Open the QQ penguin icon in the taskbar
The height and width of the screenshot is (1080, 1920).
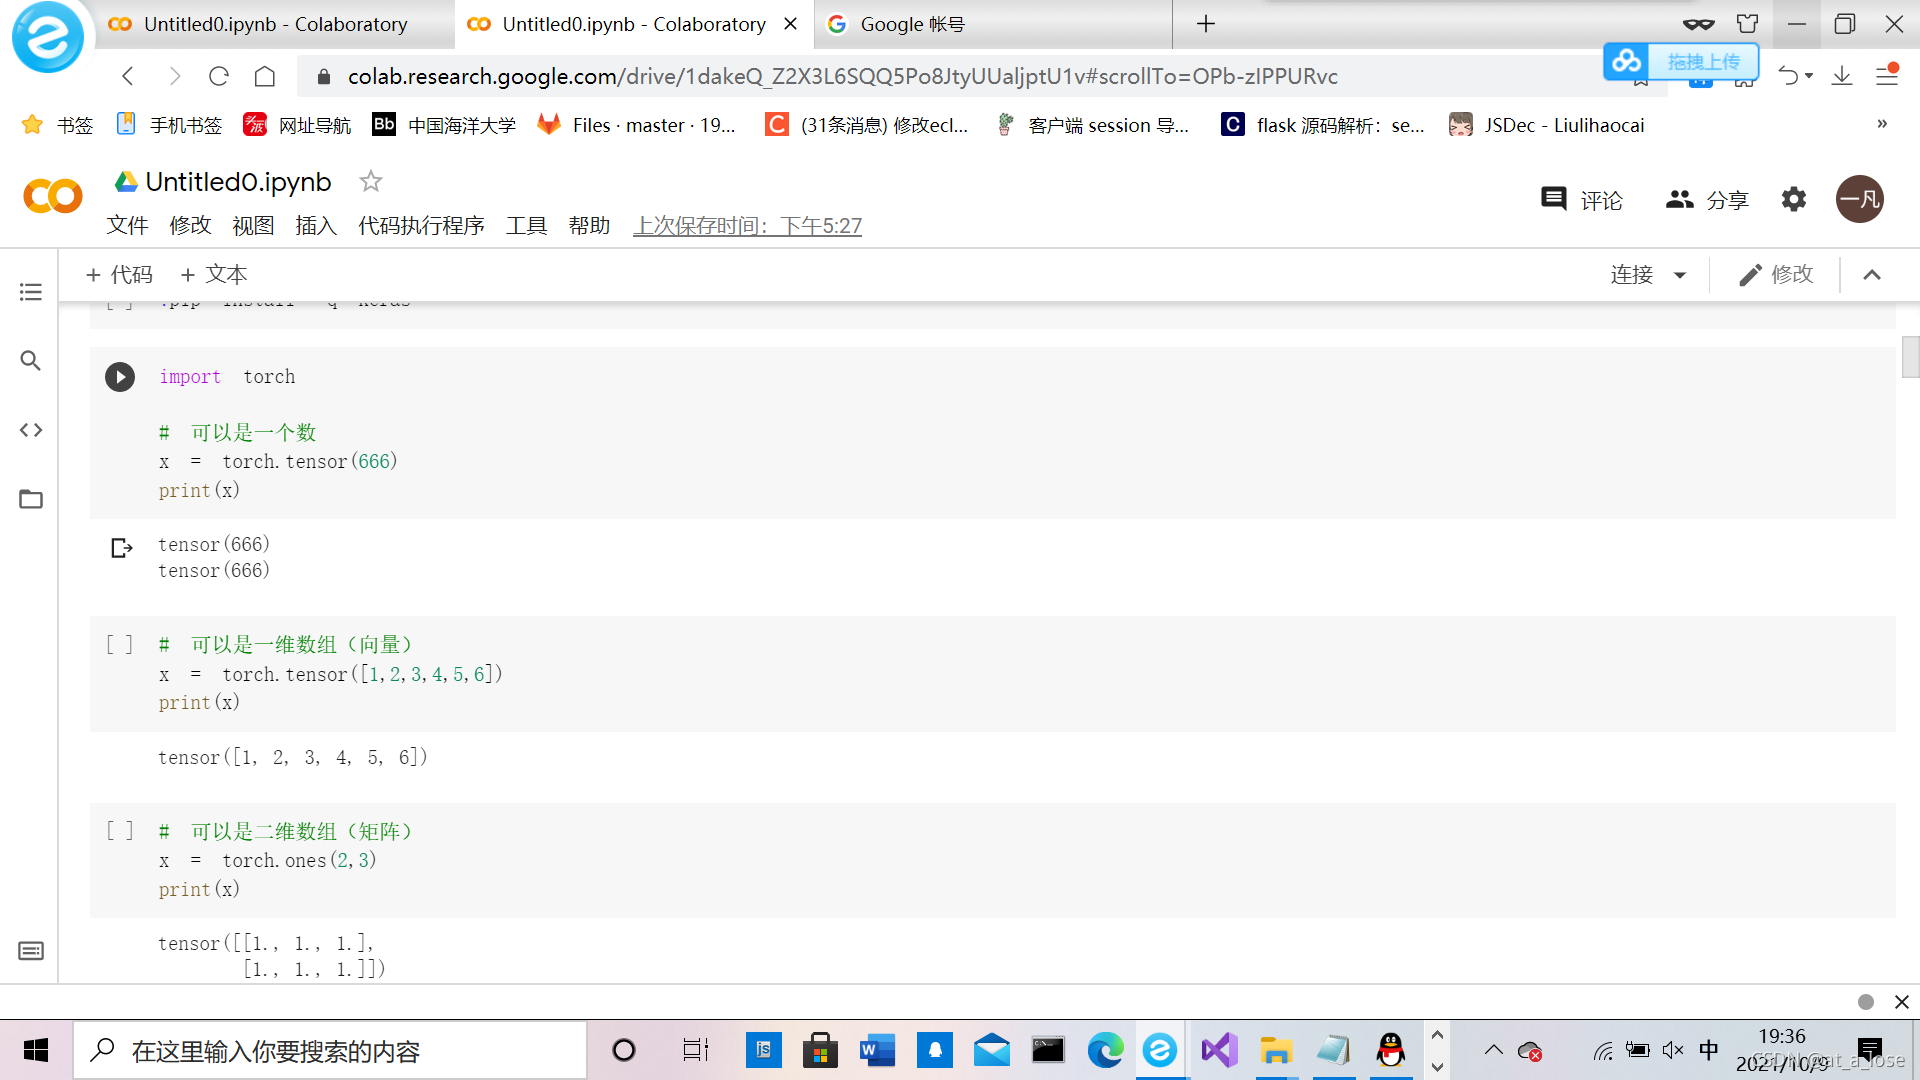coord(1390,1050)
